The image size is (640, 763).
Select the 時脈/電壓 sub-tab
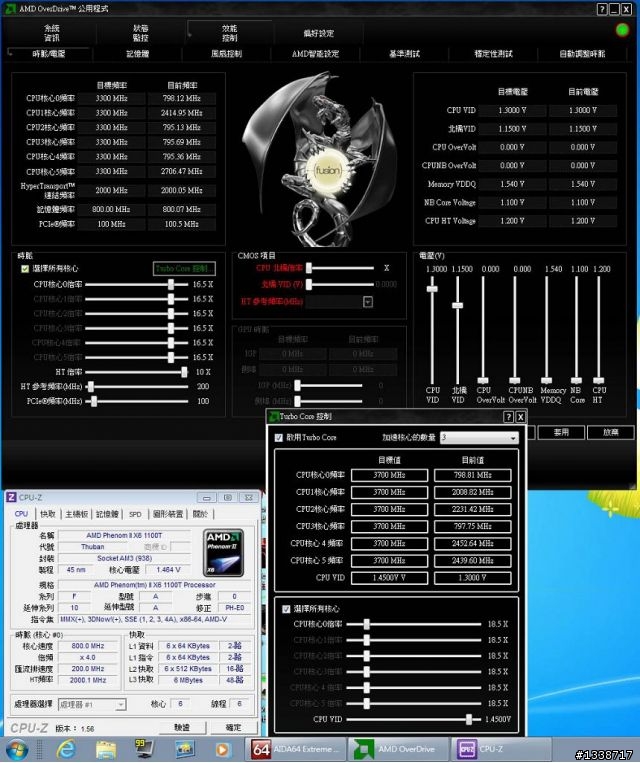(x=49, y=54)
